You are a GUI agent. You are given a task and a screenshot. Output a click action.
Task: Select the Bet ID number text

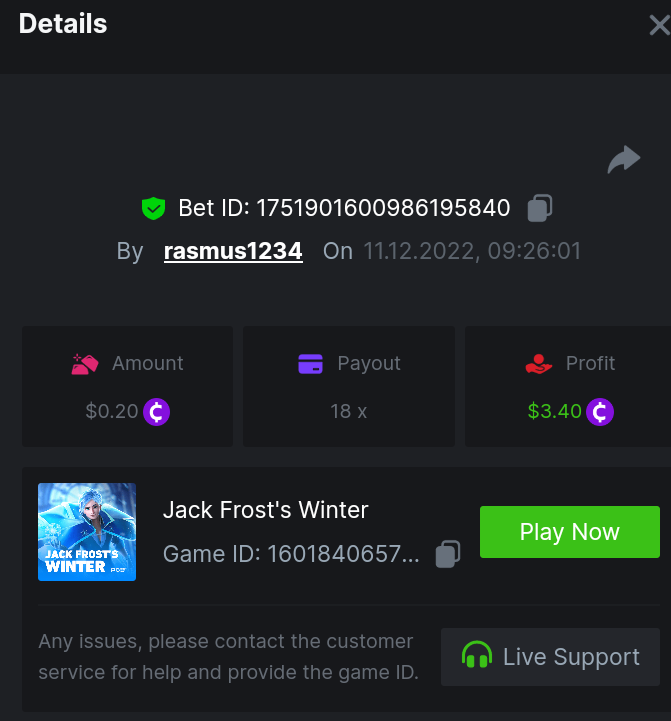383,208
